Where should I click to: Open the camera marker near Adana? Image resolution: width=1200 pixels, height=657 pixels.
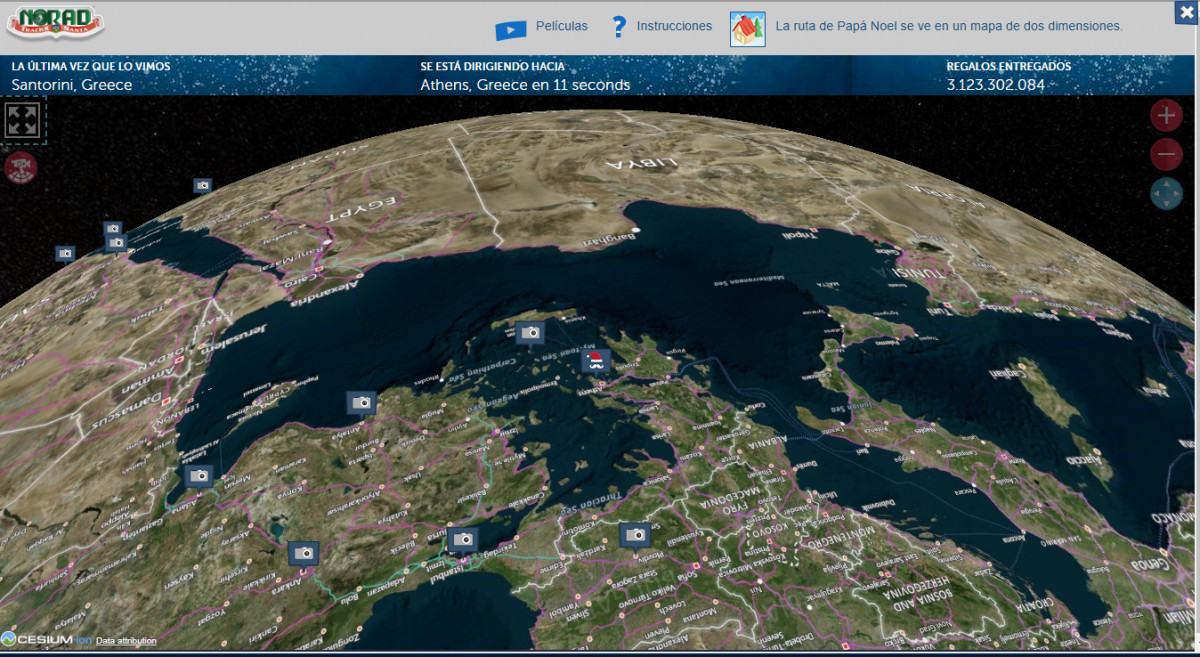pos(199,475)
